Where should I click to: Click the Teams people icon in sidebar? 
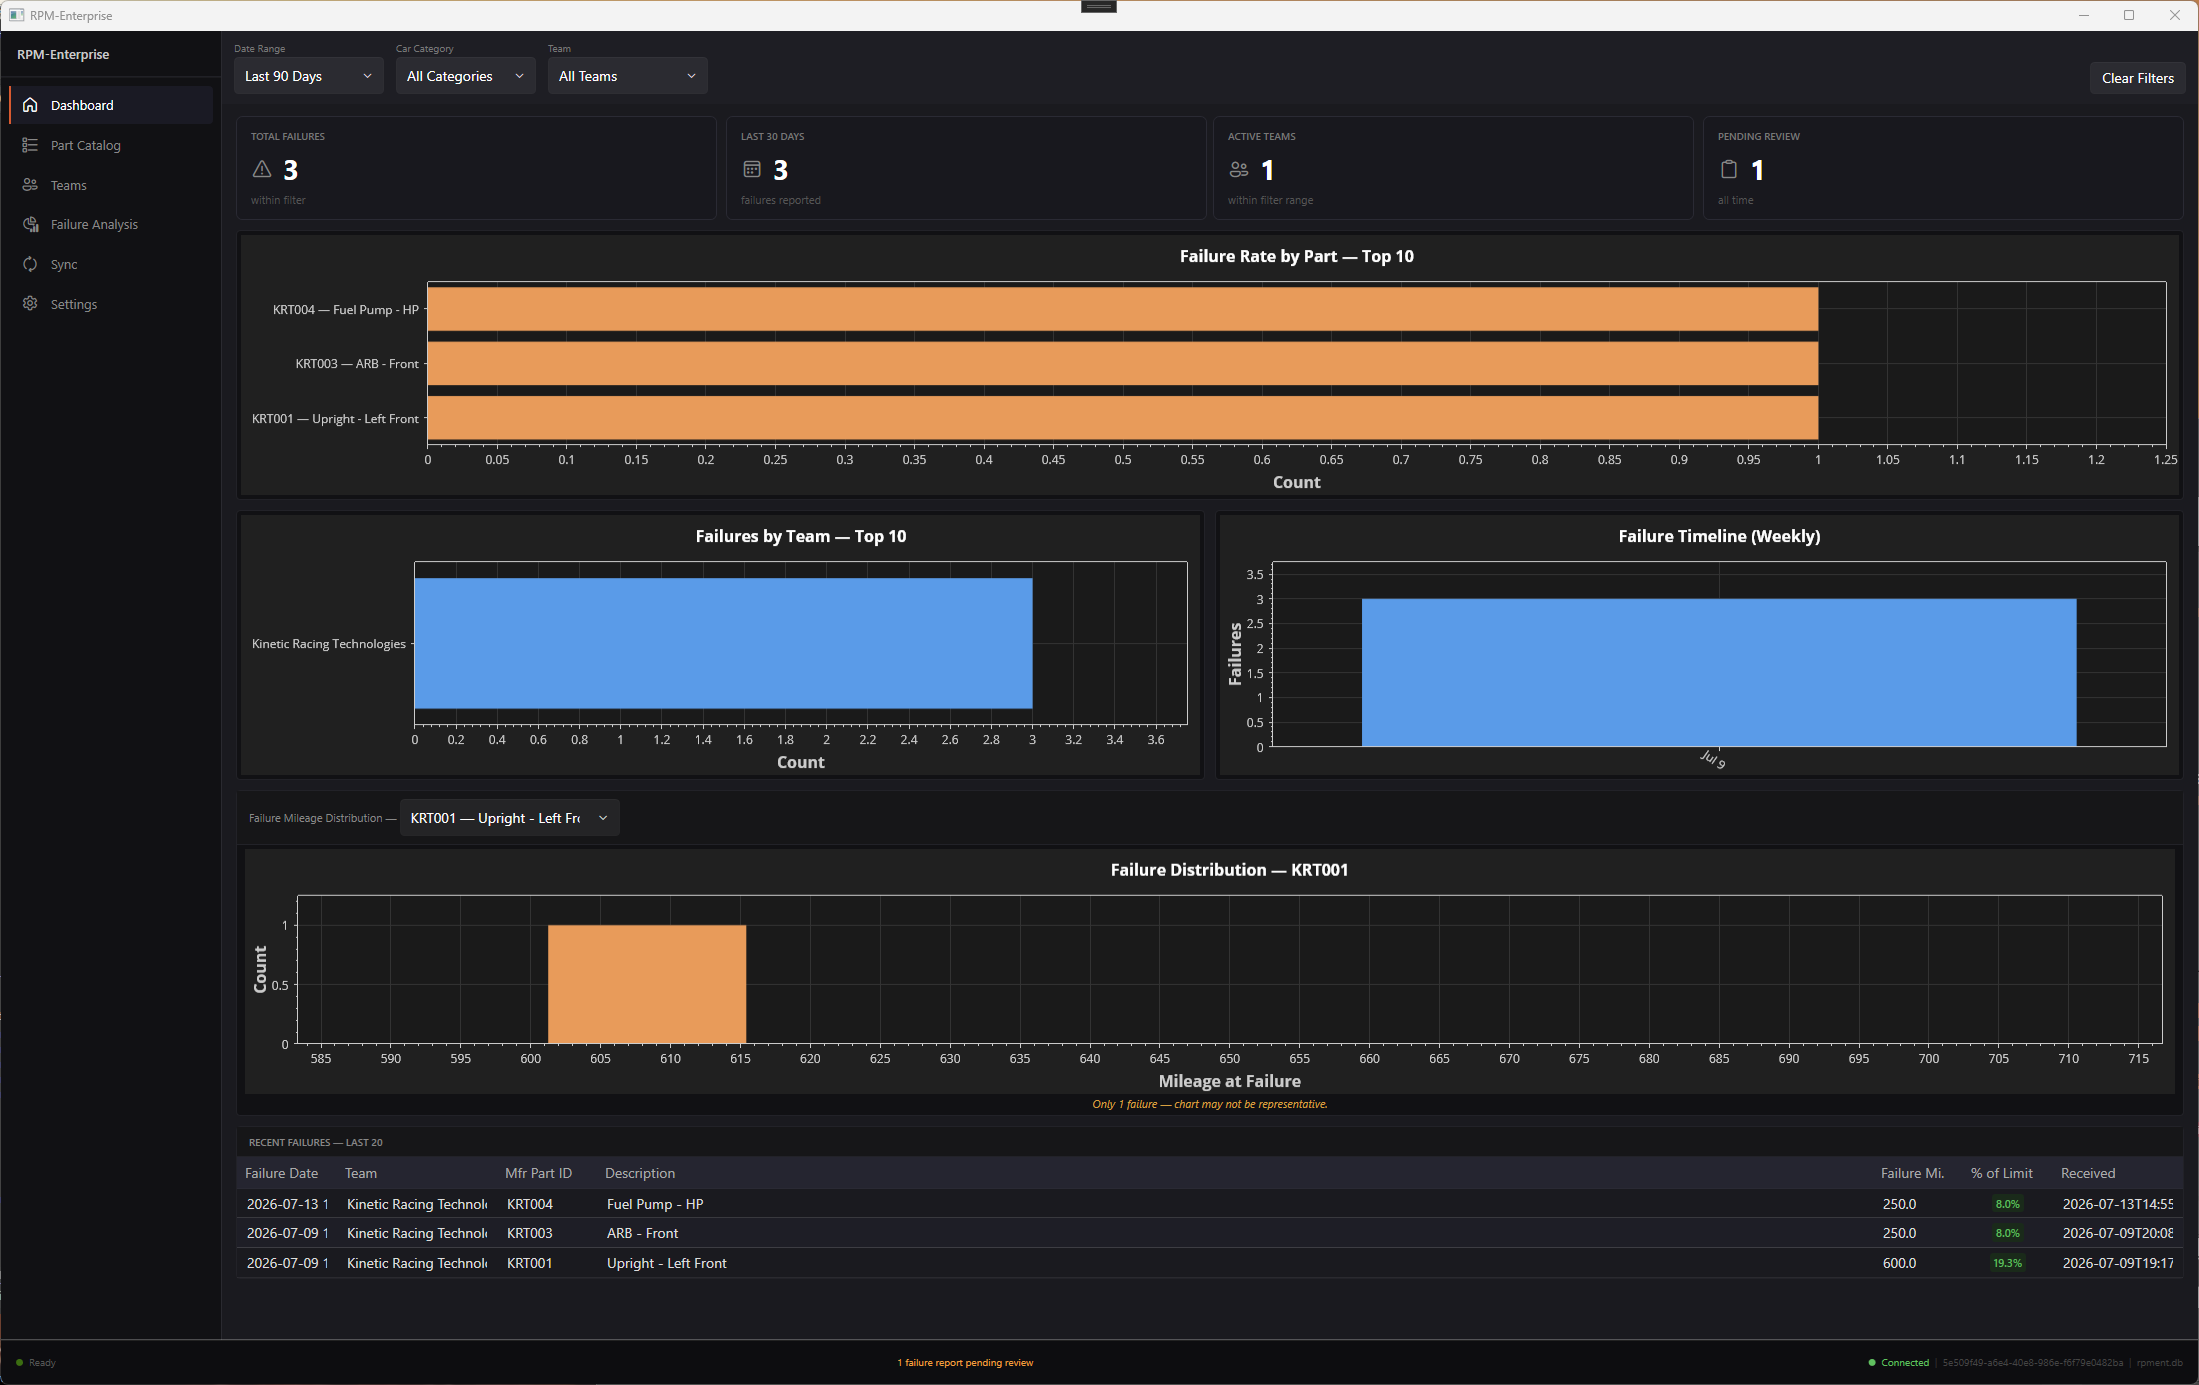click(30, 185)
